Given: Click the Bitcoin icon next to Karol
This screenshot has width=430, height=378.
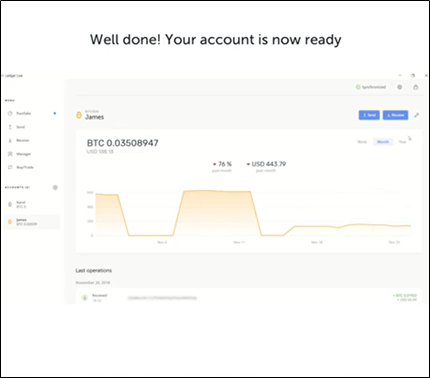Looking at the screenshot, I should (x=10, y=204).
